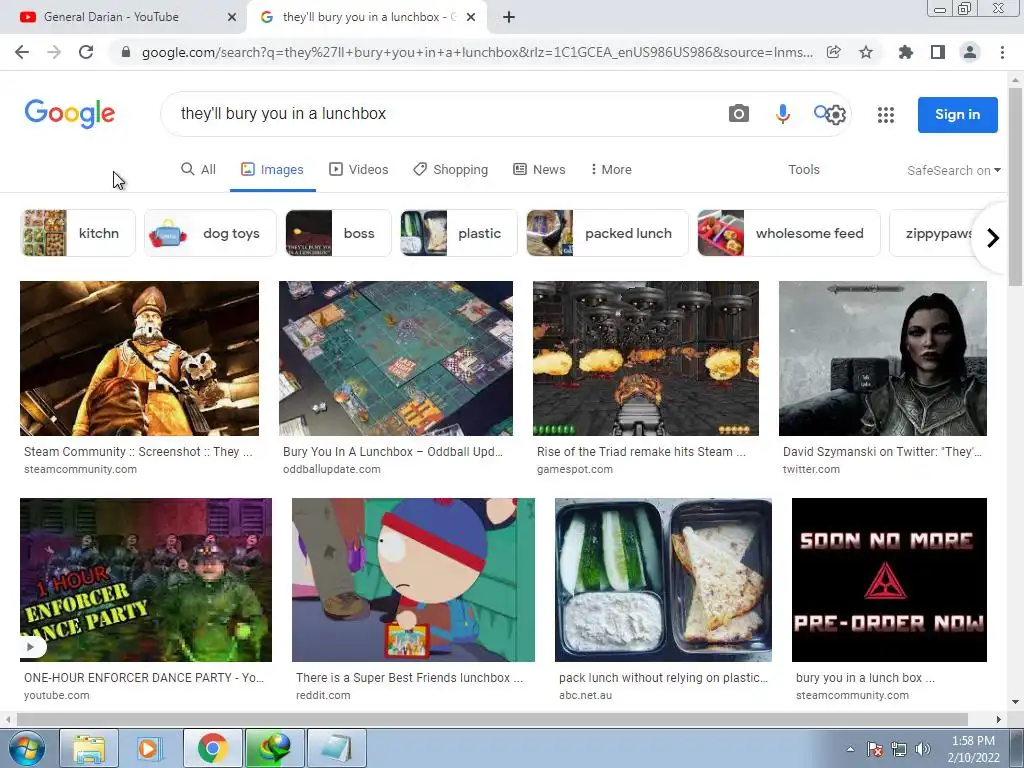The image size is (1024, 768).
Task: Open notepad taskbar icon
Action: [x=336, y=748]
